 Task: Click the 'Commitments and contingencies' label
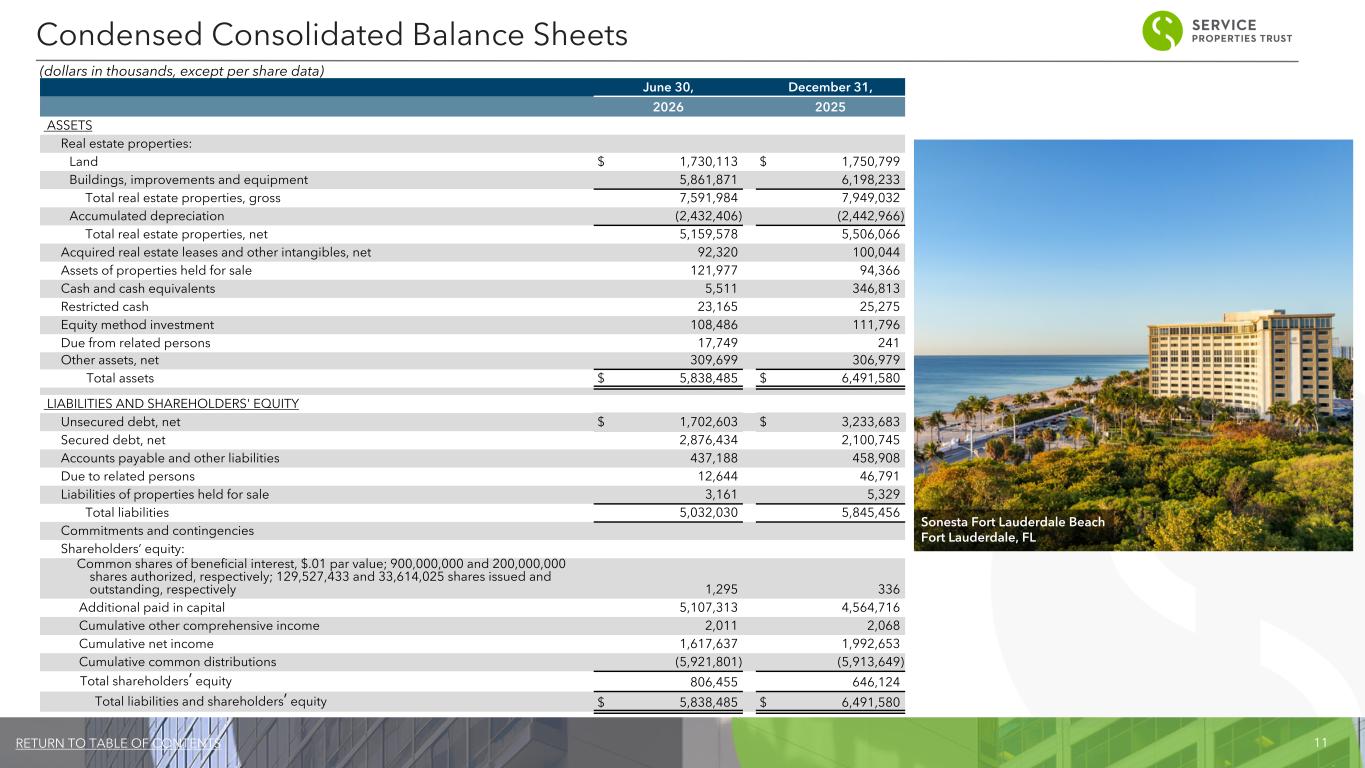coord(157,530)
